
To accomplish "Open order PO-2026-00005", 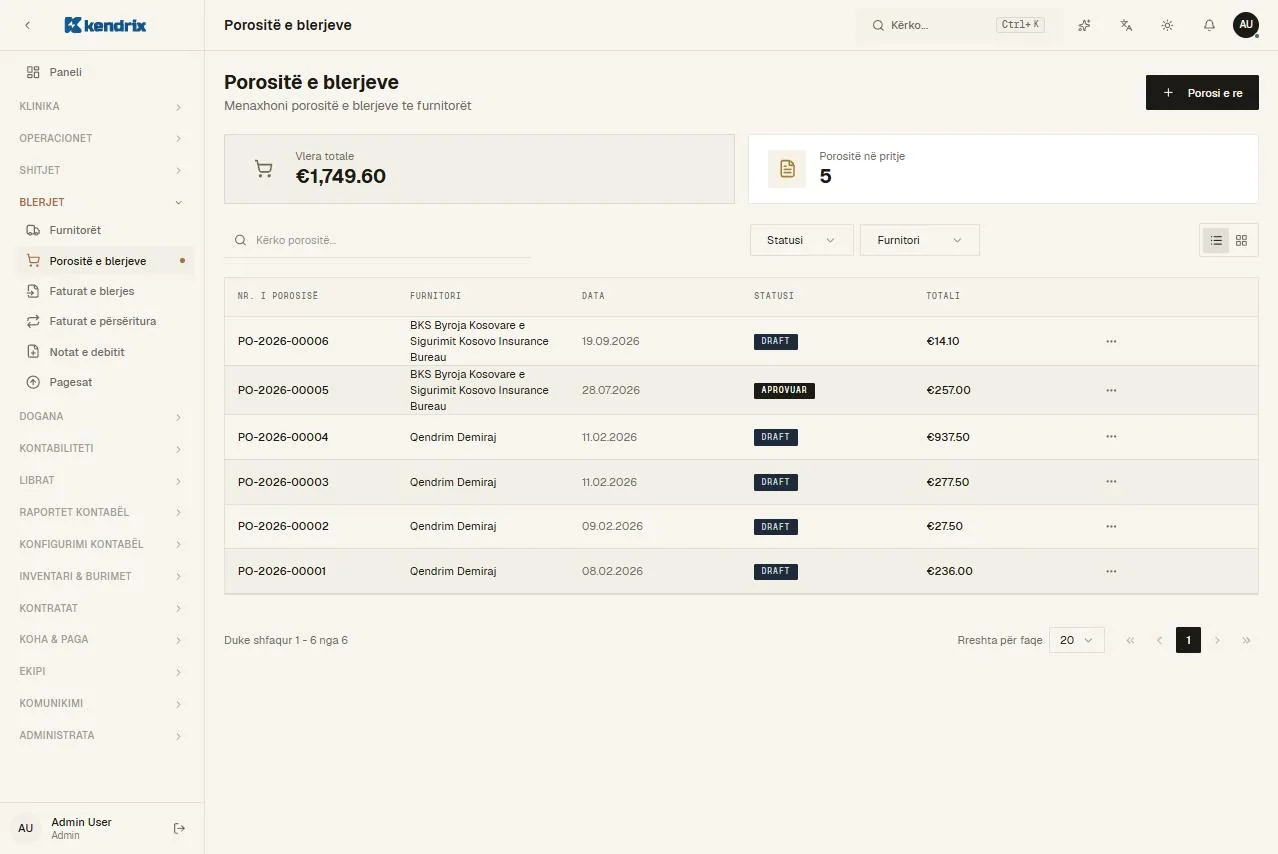I will tap(283, 390).
